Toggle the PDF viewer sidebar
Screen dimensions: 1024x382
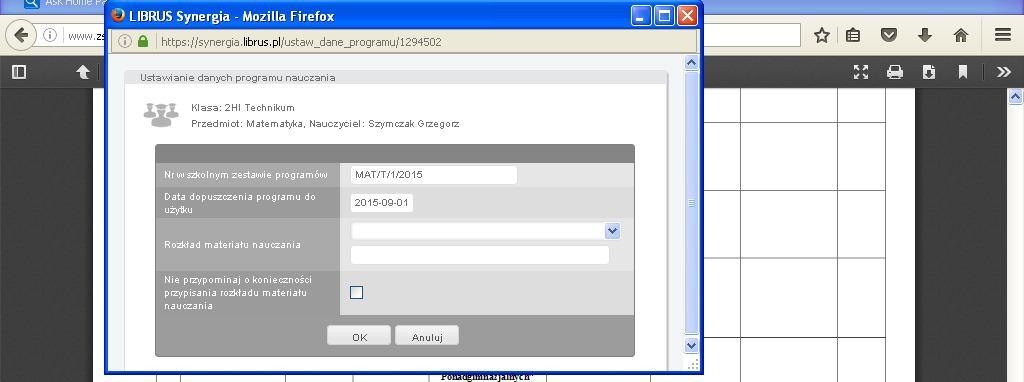click(19, 72)
